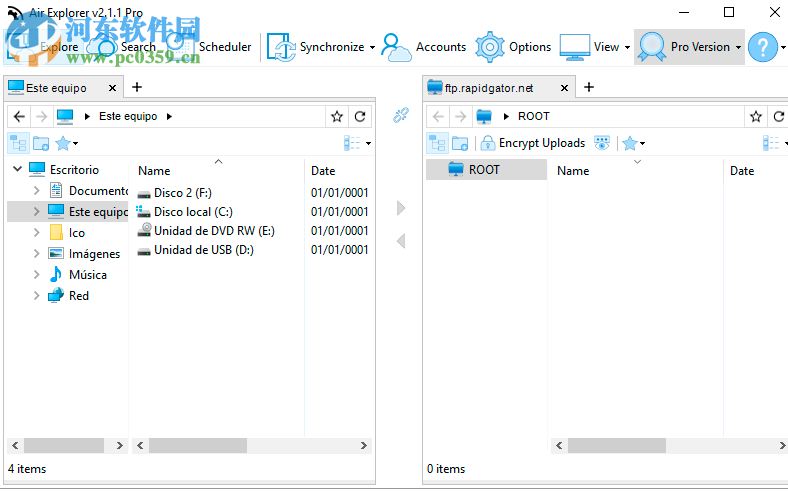Copy selection to left pane arrow
This screenshot has width=788, height=491.
(401, 241)
